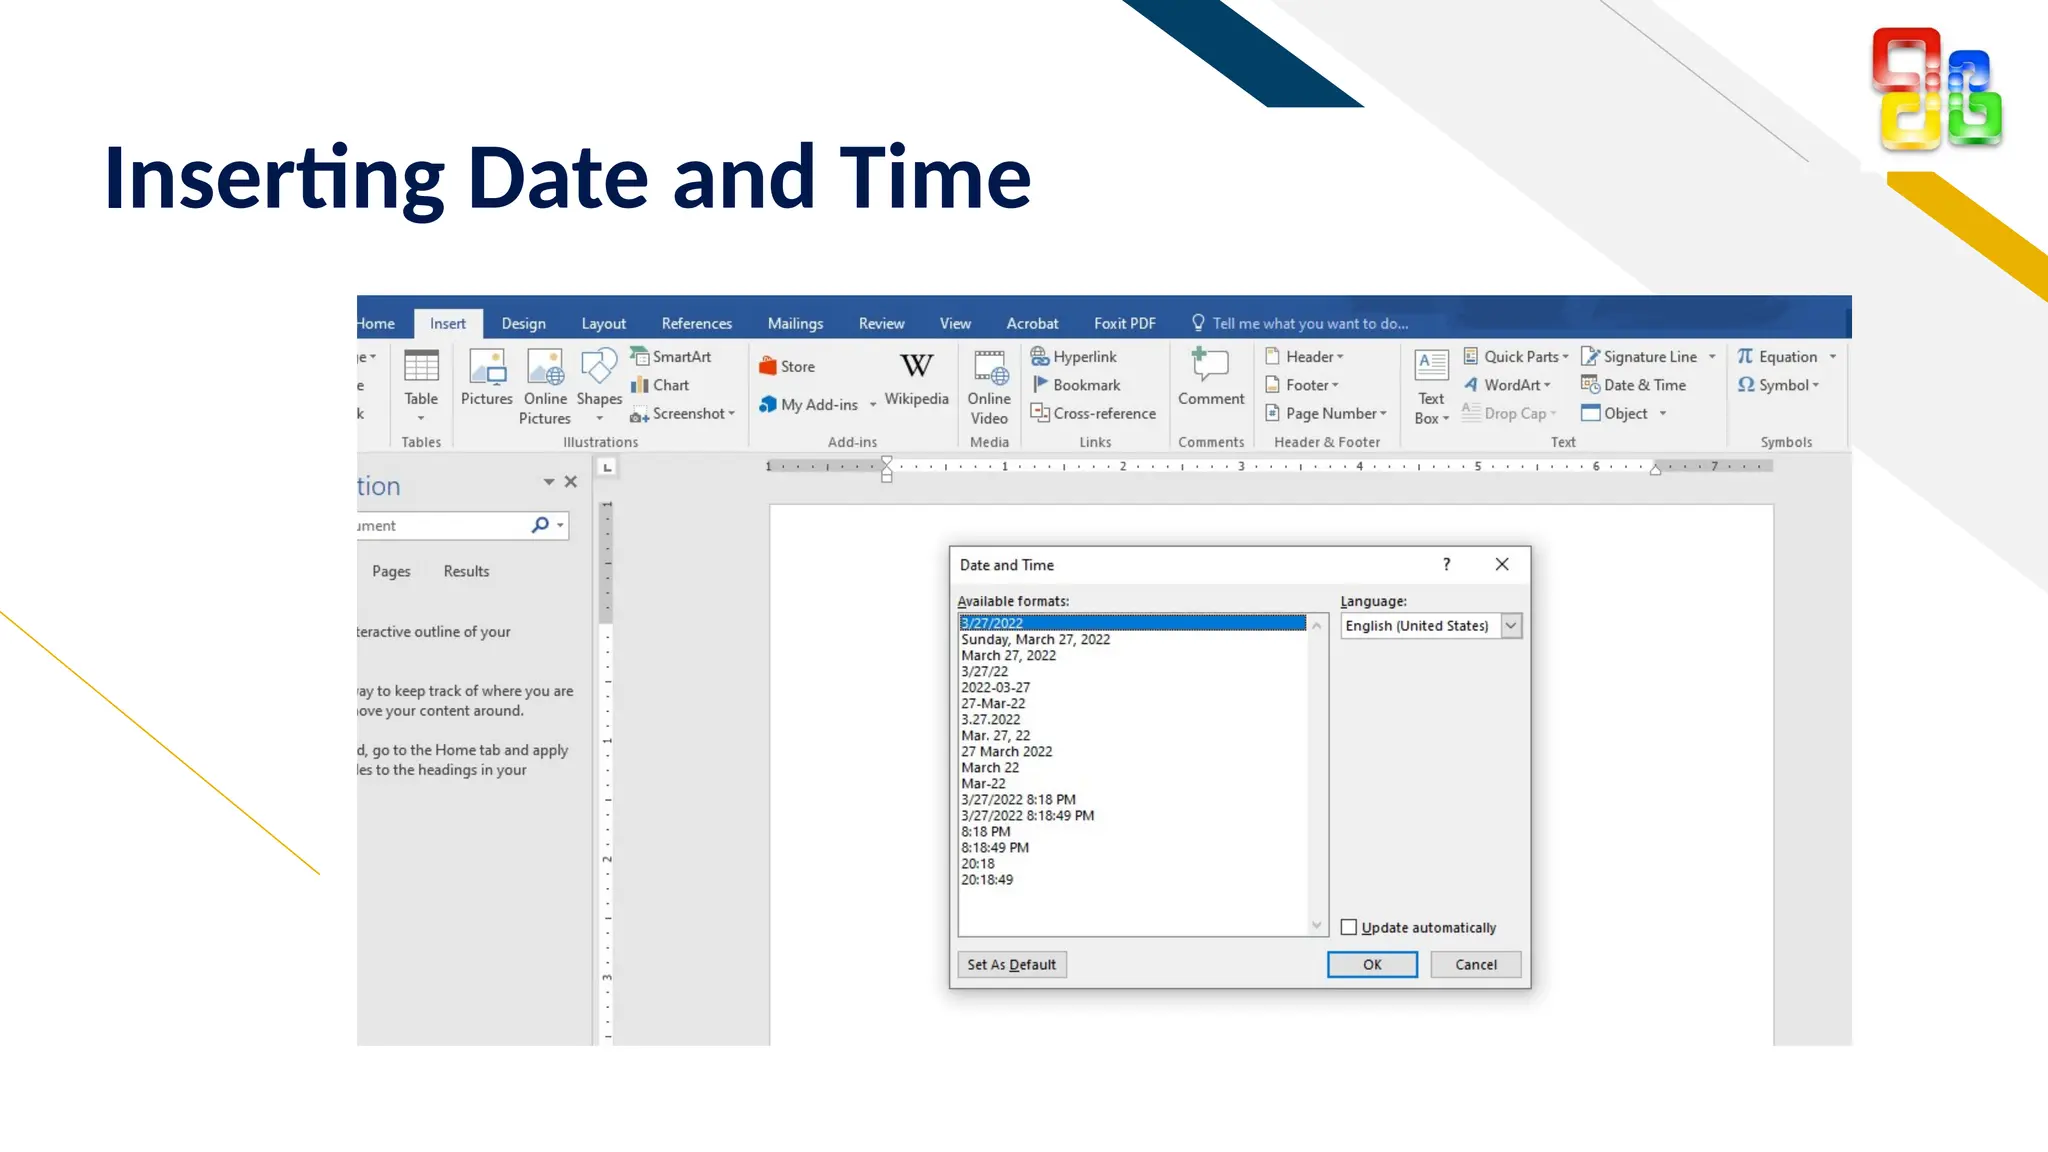Show Pages in navigation pane
The height and width of the screenshot is (1152, 2048).
(391, 571)
